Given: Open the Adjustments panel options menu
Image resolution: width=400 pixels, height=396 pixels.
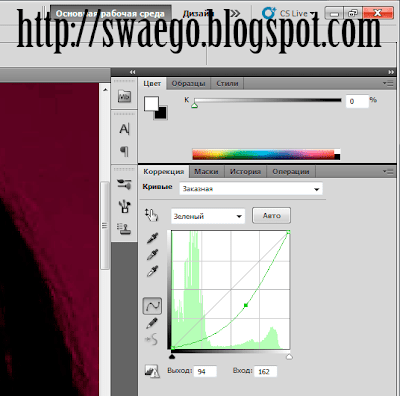Looking at the screenshot, I should pyautogui.click(x=388, y=171).
